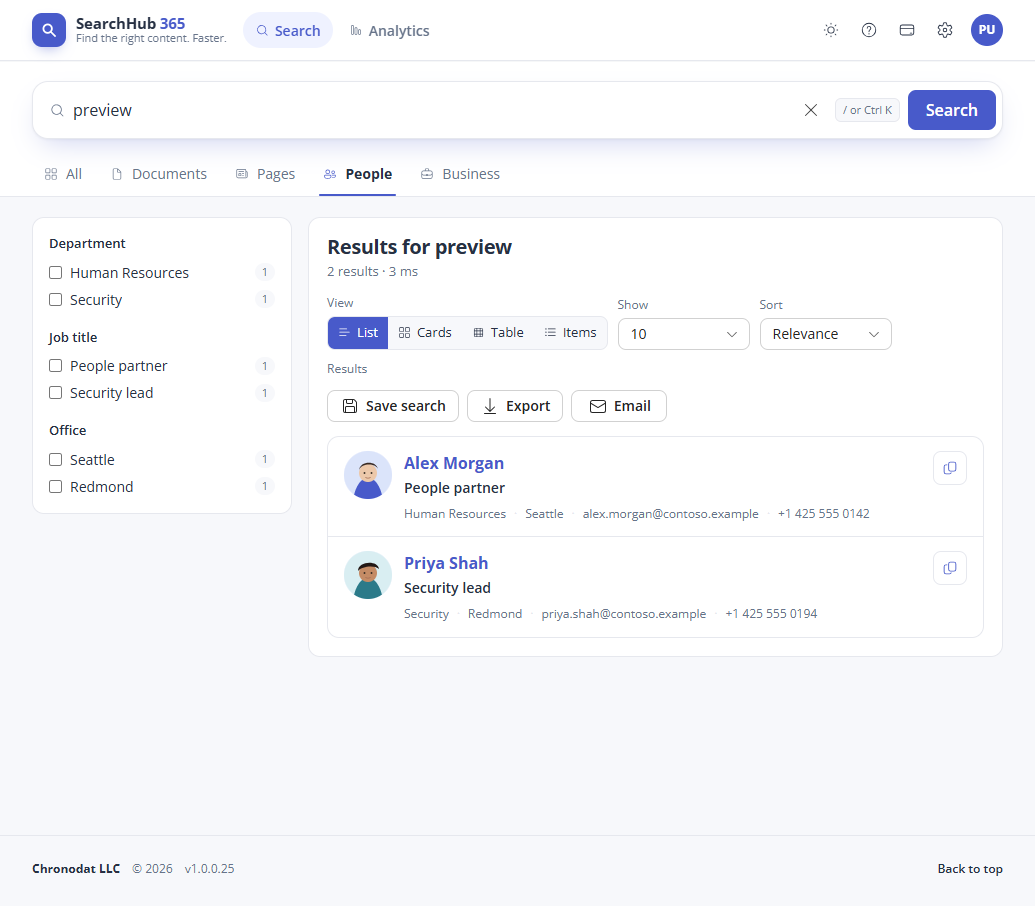The width and height of the screenshot is (1035, 906).
Task: Tick the Redmond office filter
Action: [x=55, y=486]
